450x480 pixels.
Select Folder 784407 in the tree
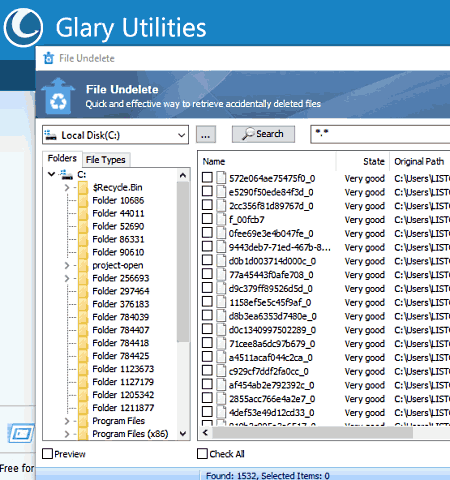(121, 330)
